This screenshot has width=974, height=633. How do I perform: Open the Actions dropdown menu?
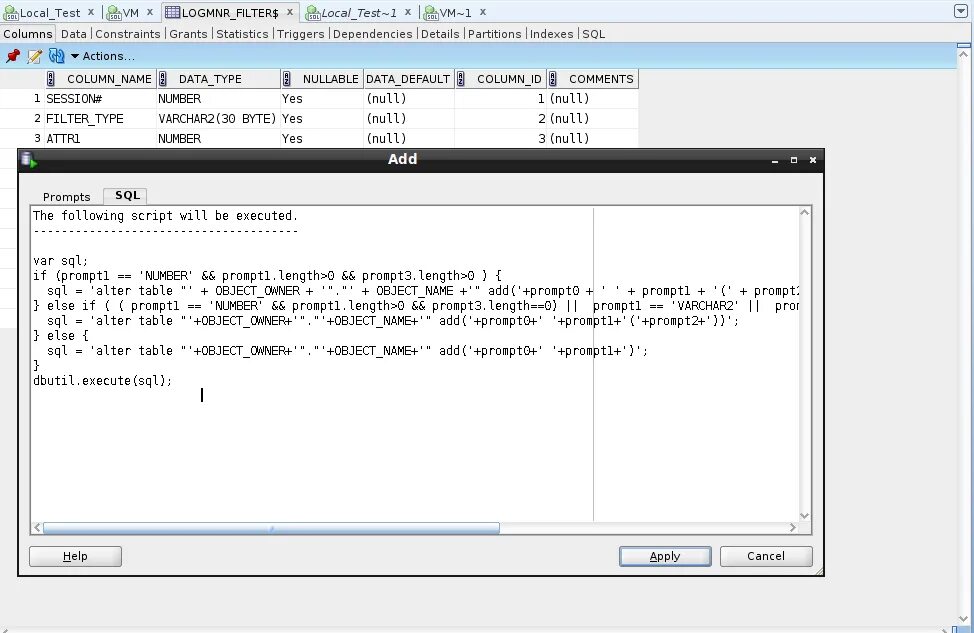click(x=102, y=56)
